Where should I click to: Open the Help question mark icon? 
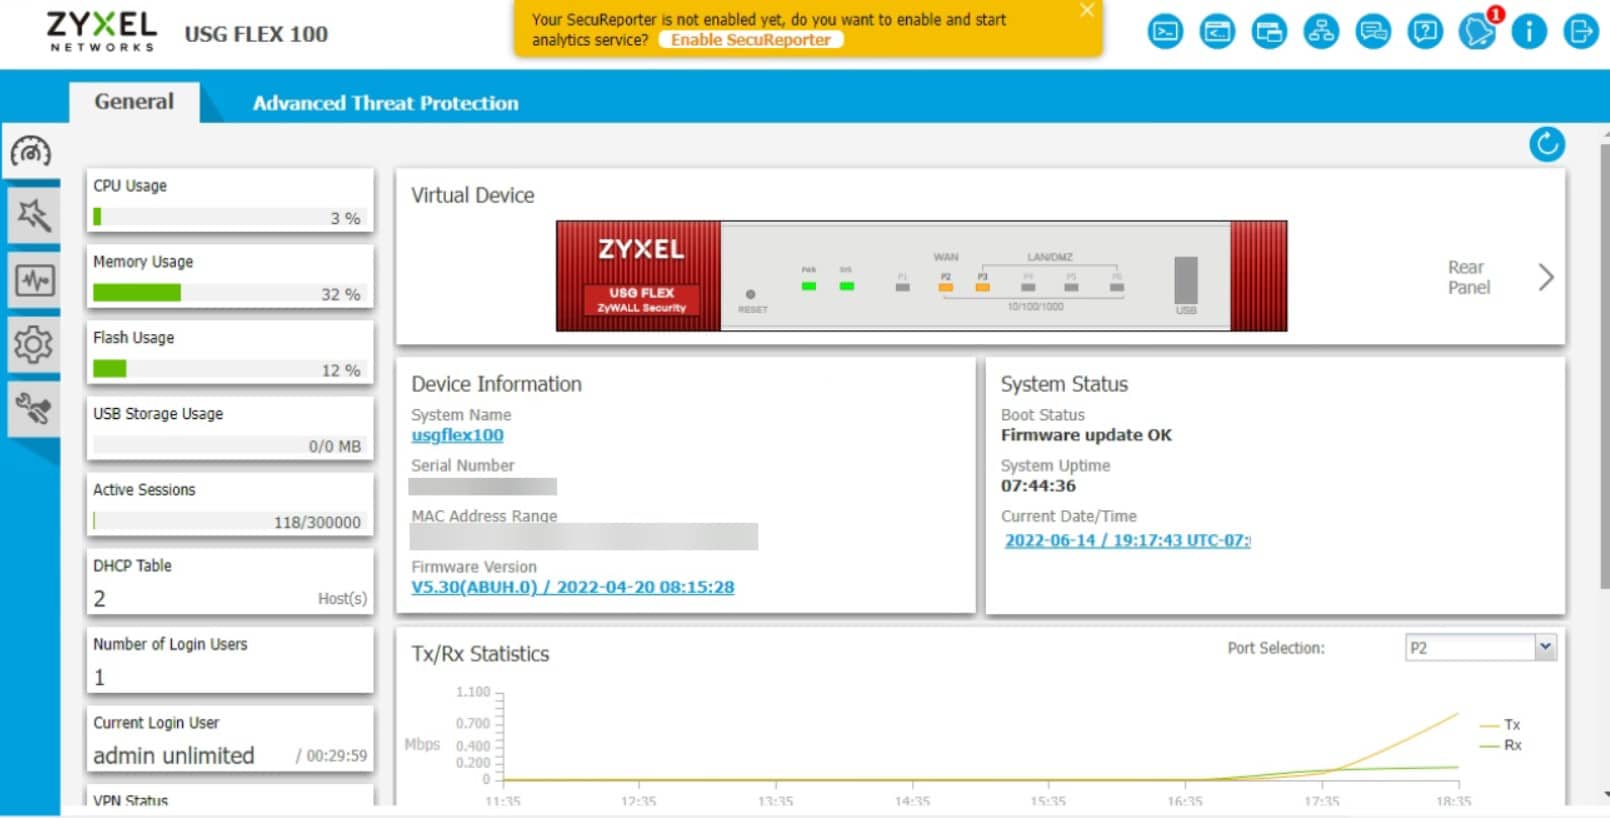(1425, 32)
